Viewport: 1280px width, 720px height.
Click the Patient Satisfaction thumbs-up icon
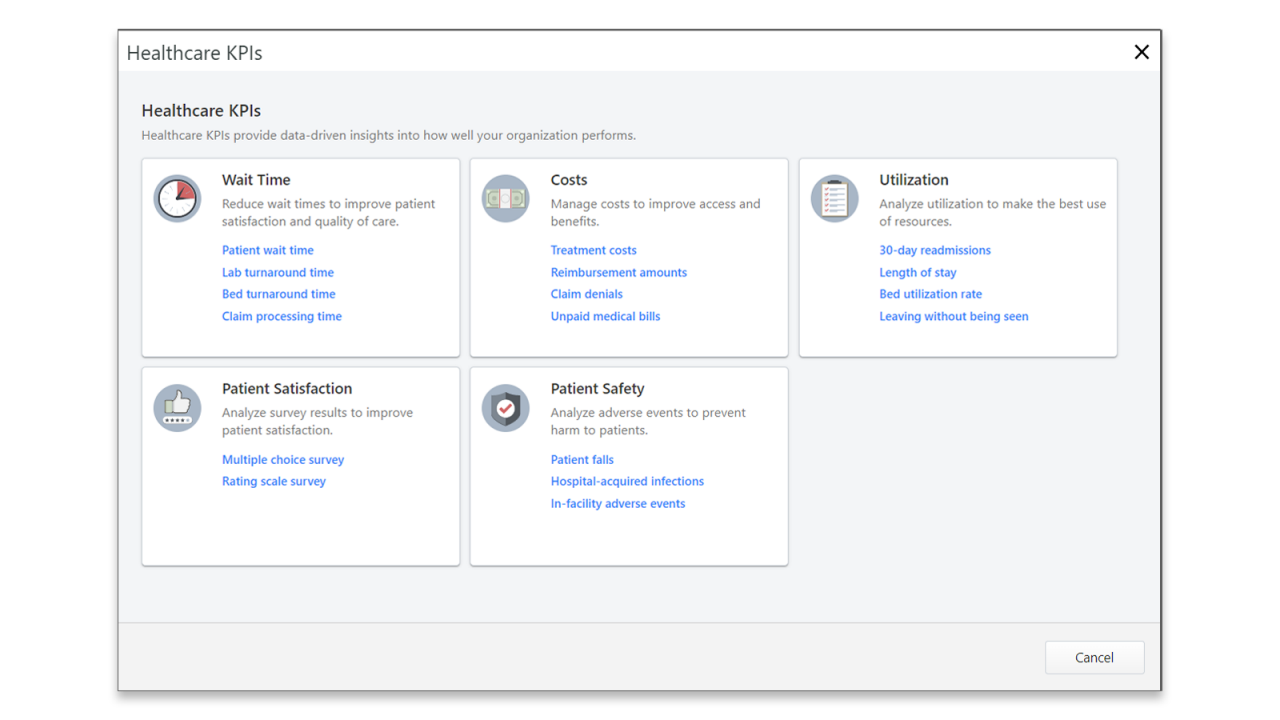point(177,407)
